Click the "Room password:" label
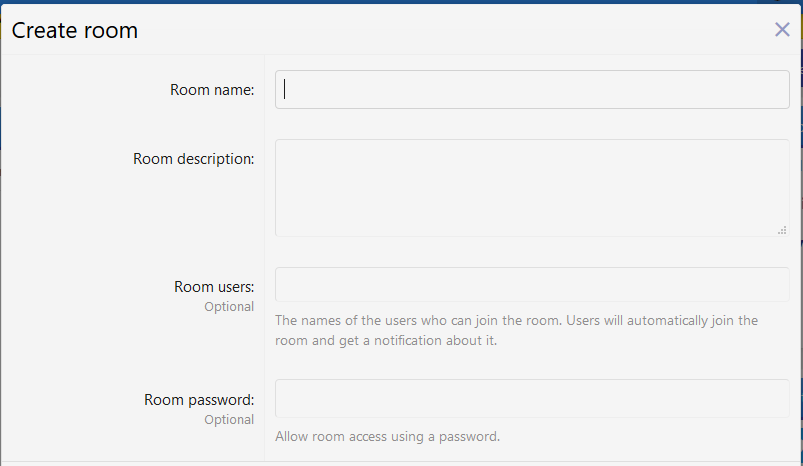 click(199, 400)
